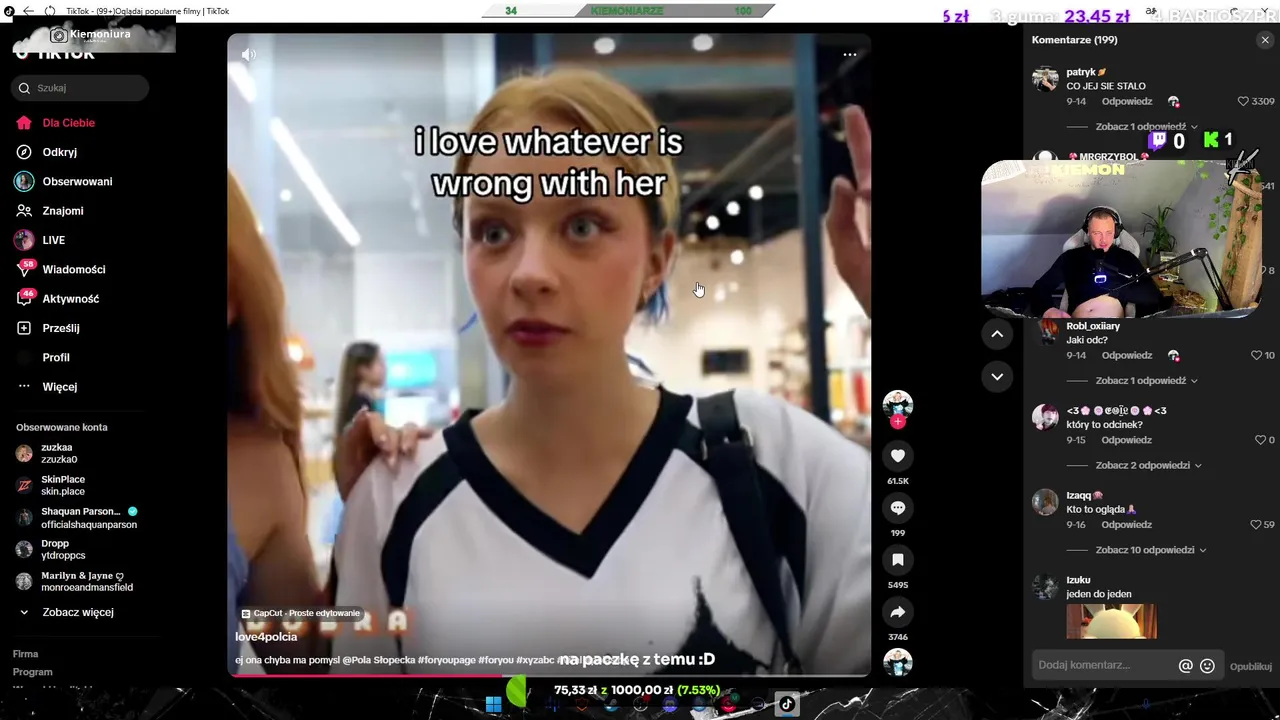Open the three-dot options menu on the video
Viewport: 1280px width, 720px height.
[x=849, y=55]
